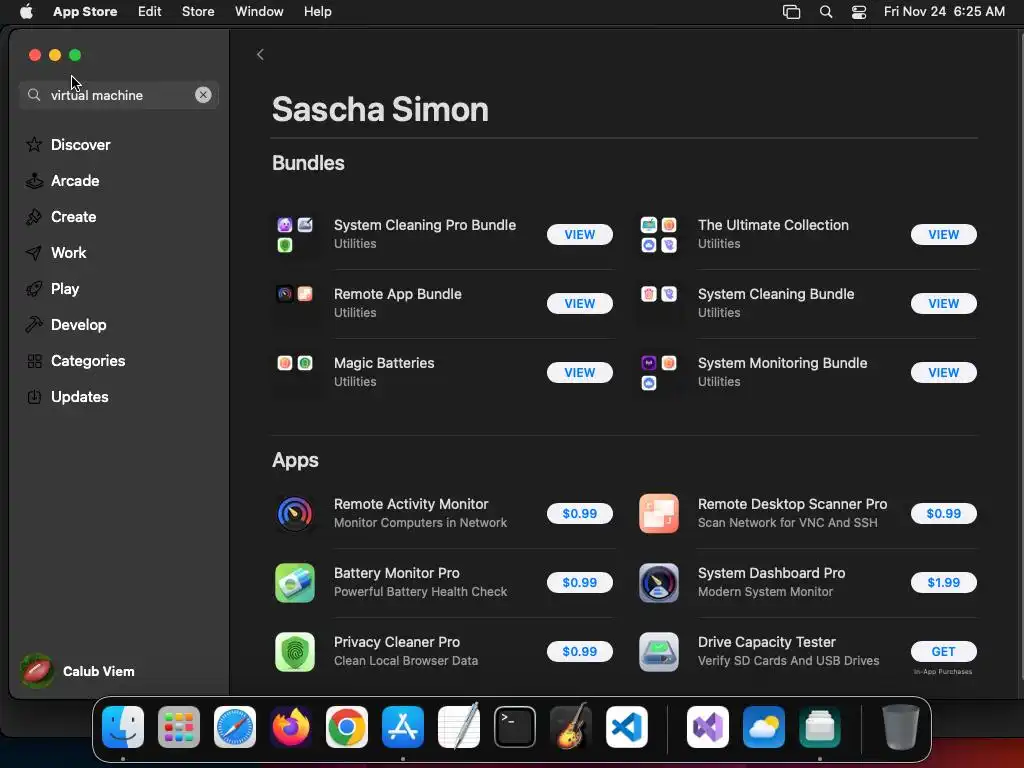1024x768 pixels.
Task: Click the System Cleaning Pro Bundle icons
Action: click(x=295, y=234)
